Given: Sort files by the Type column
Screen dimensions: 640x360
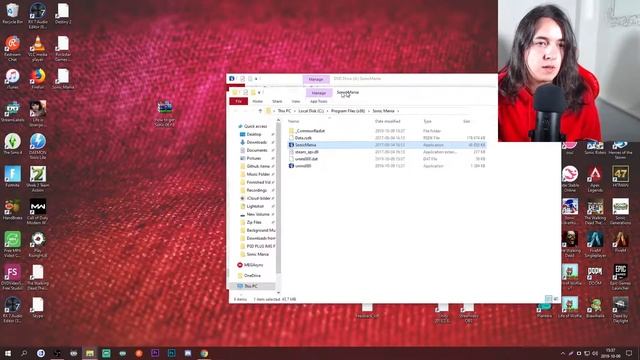Looking at the screenshot, I should tap(427, 121).
